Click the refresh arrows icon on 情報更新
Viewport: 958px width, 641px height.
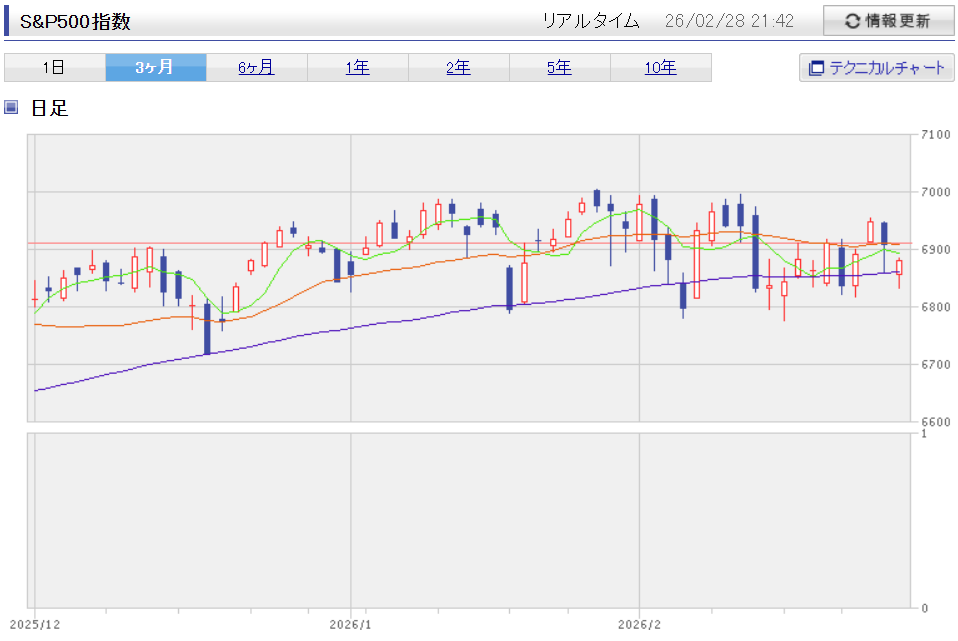click(853, 21)
